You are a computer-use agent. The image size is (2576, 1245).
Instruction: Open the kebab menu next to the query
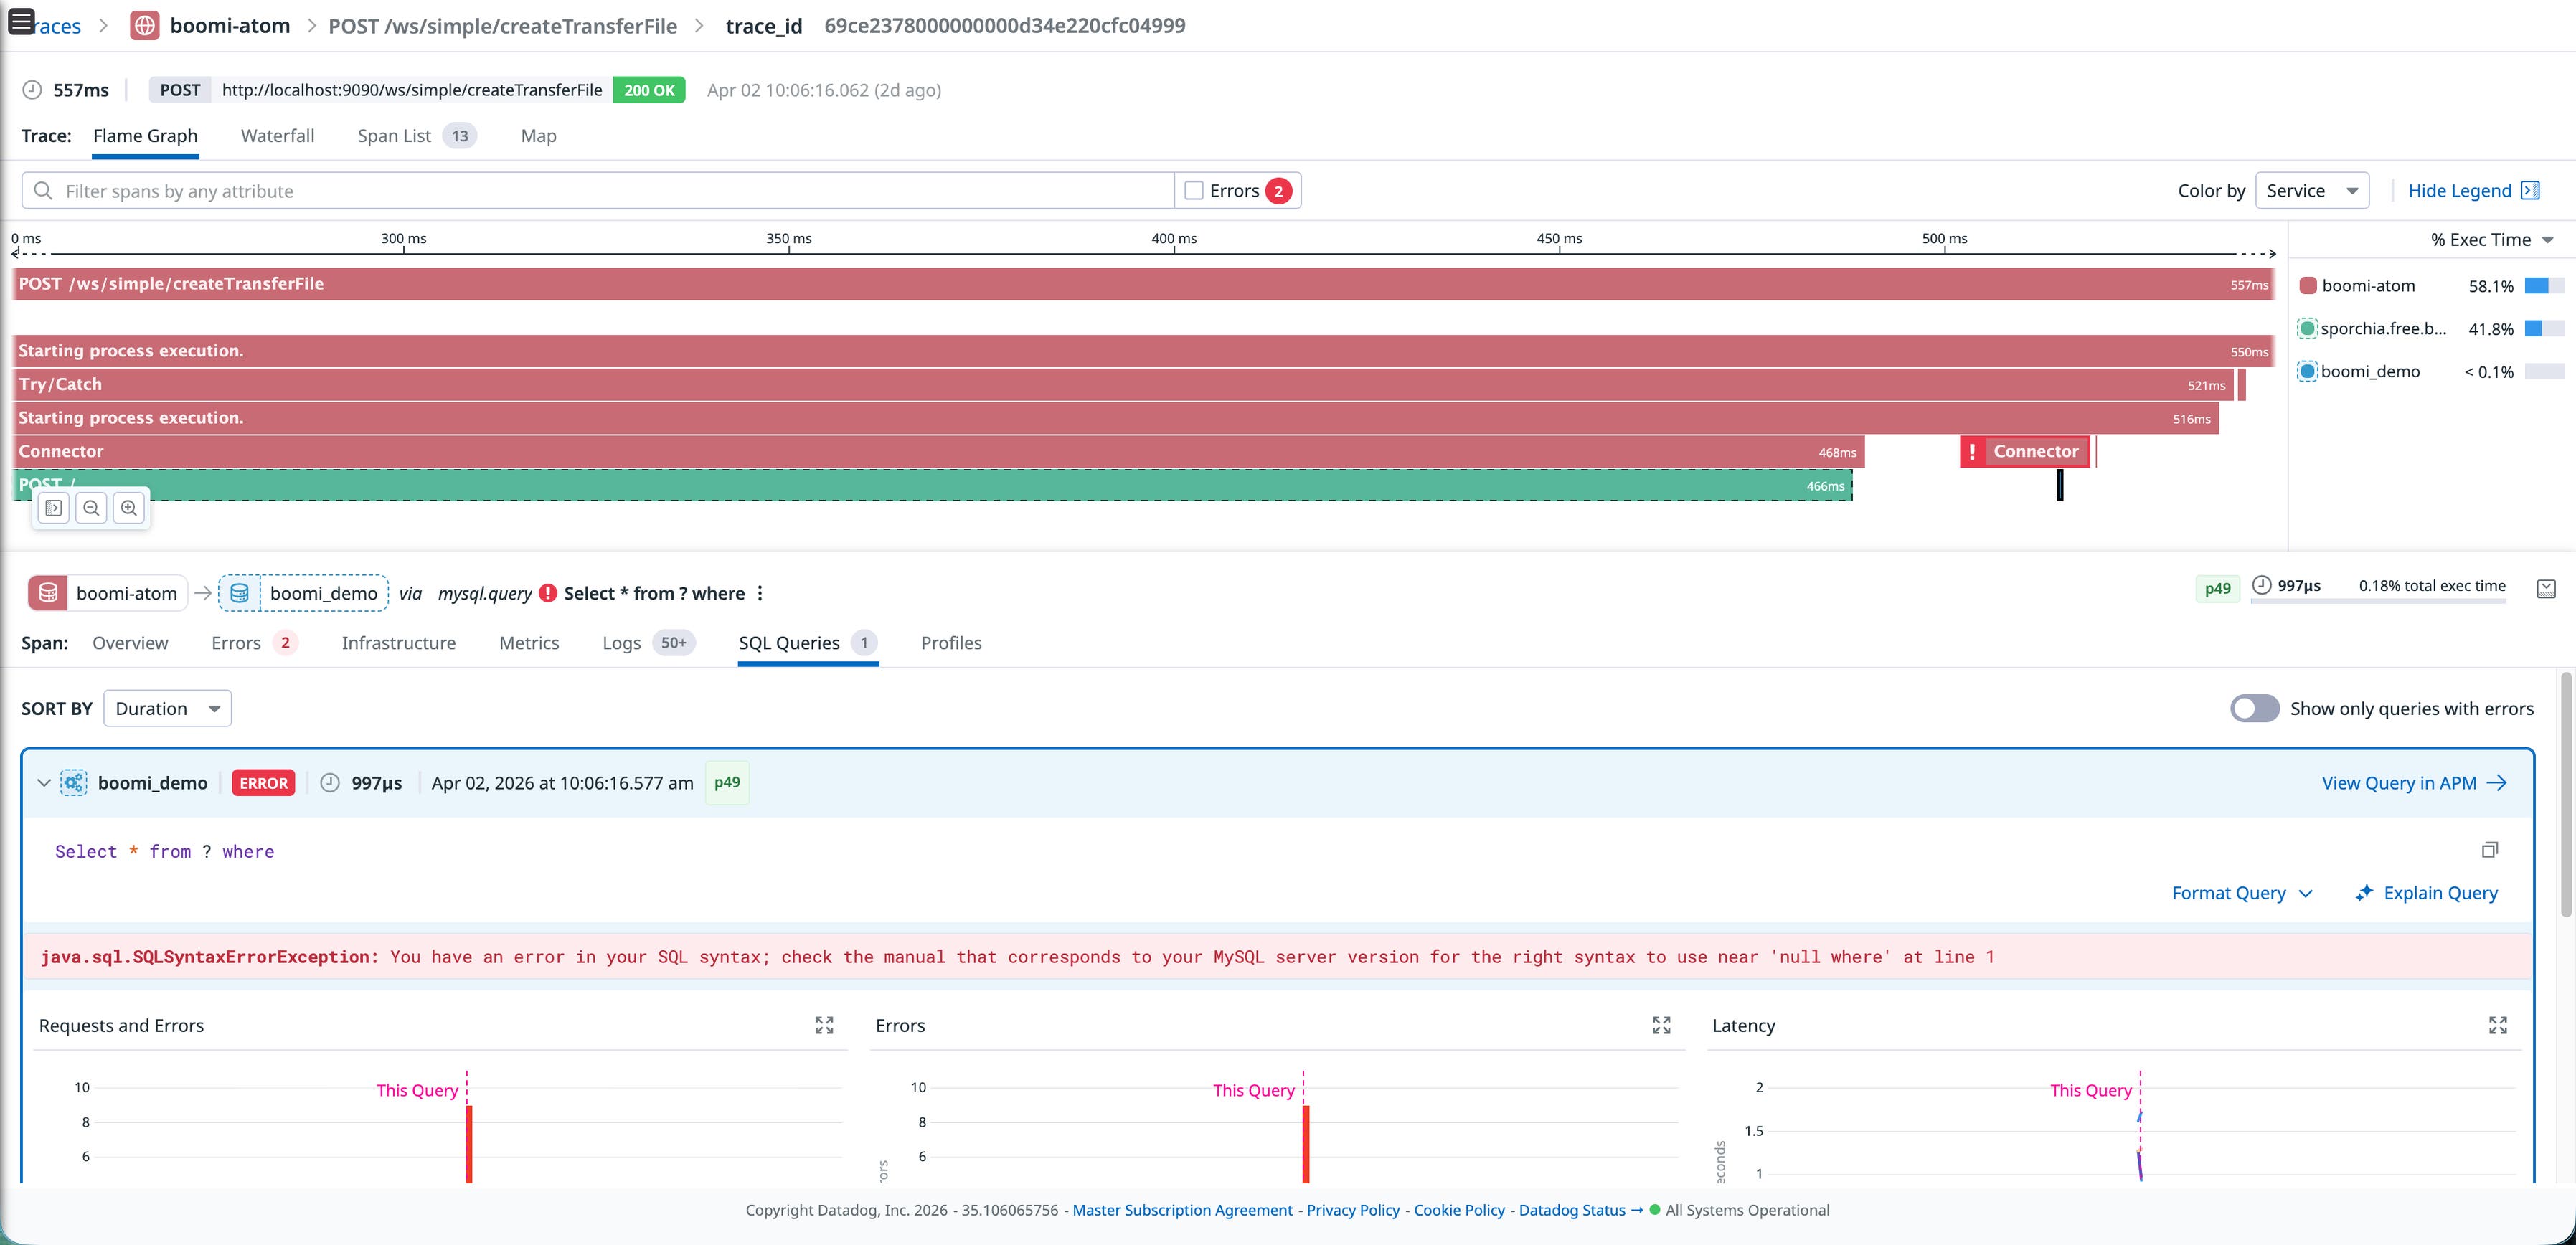tap(760, 593)
